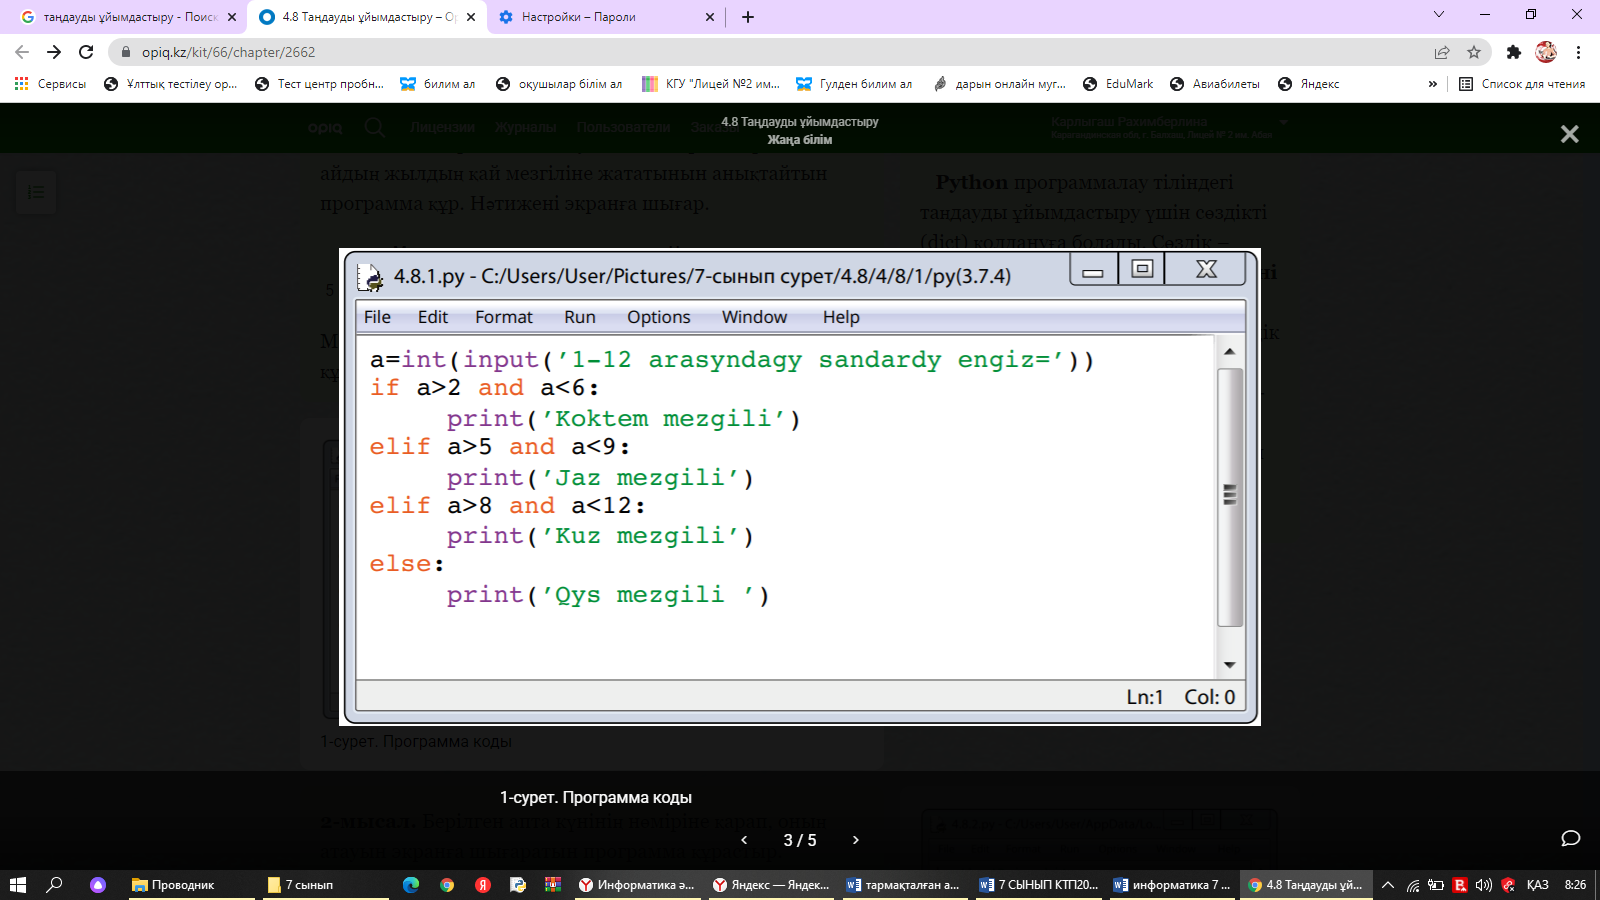Close the image lightbox with the X

point(1569,134)
